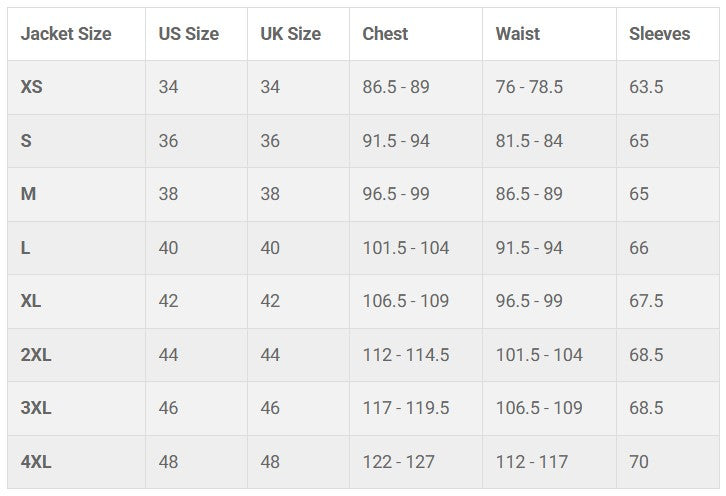Select the XS jacket size row label
This screenshot has width=726, height=496.
click(32, 87)
